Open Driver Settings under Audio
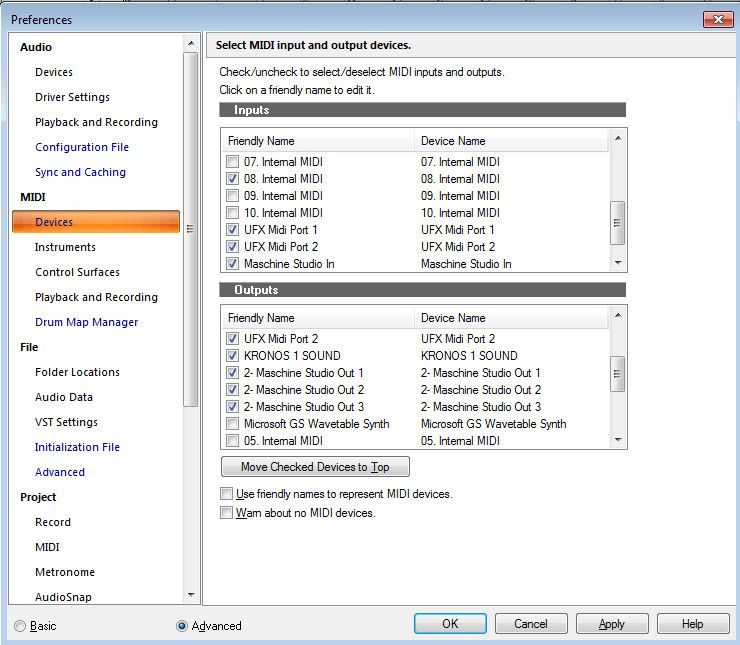Image resolution: width=740 pixels, height=645 pixels. [72, 97]
